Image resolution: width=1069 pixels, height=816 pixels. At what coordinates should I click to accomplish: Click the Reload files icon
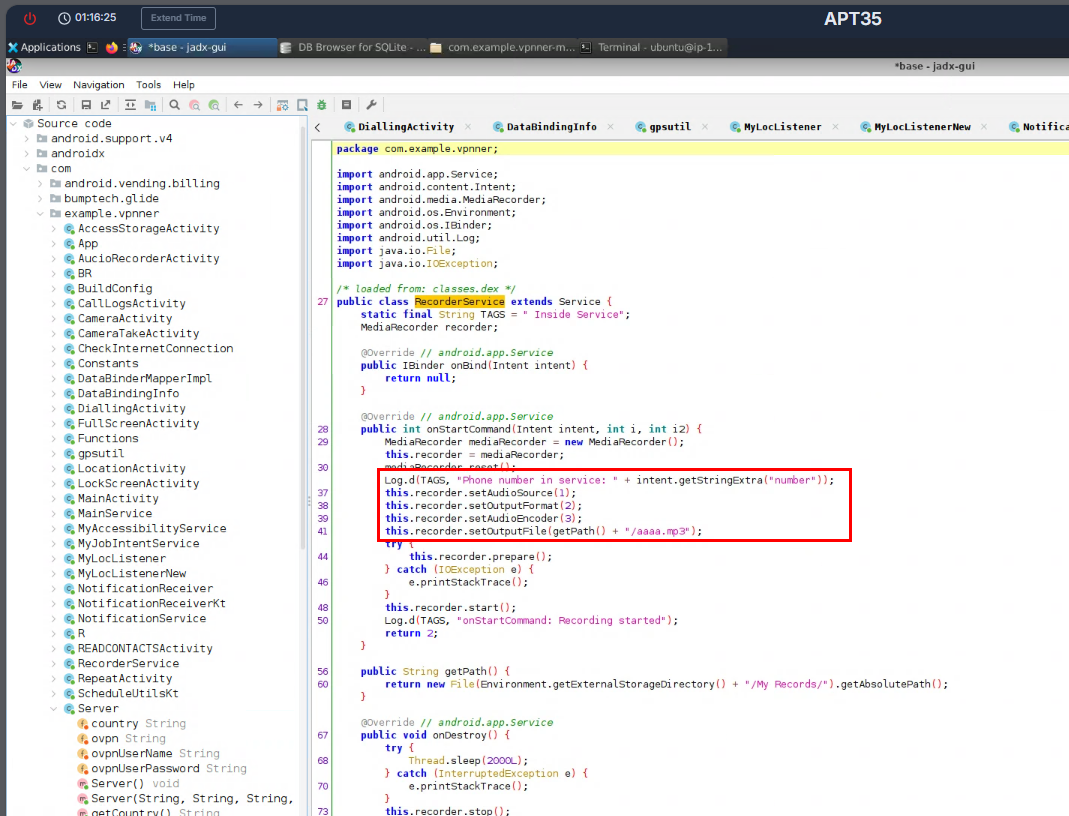click(x=61, y=105)
